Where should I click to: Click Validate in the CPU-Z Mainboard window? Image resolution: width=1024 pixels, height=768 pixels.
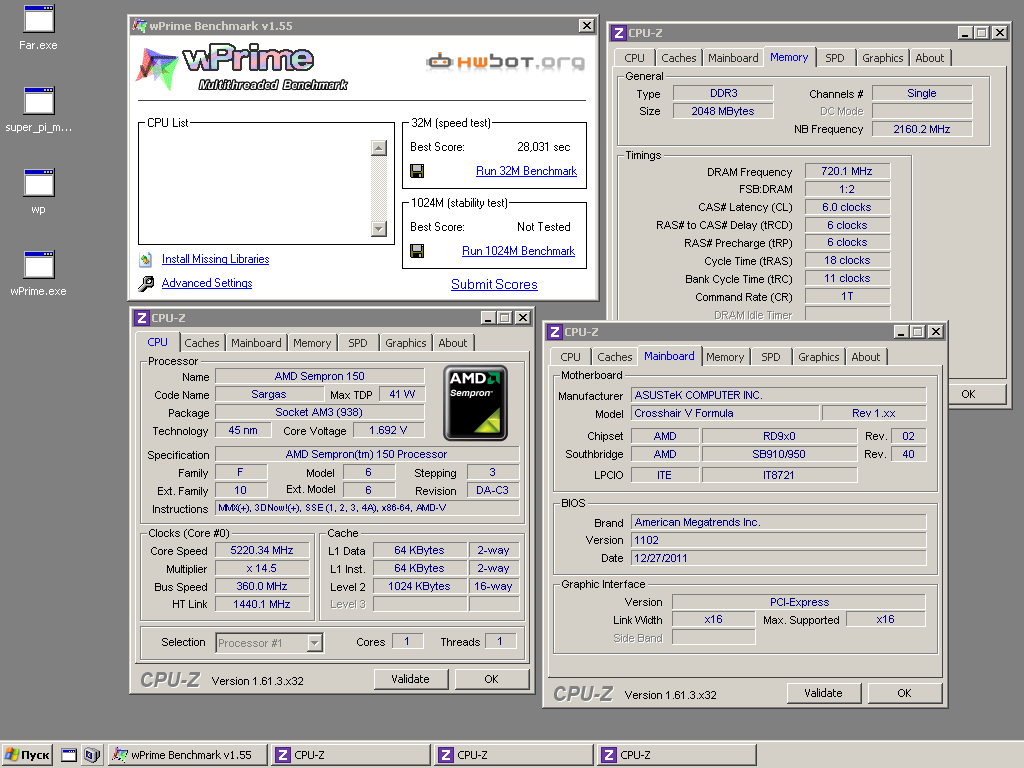(x=824, y=693)
